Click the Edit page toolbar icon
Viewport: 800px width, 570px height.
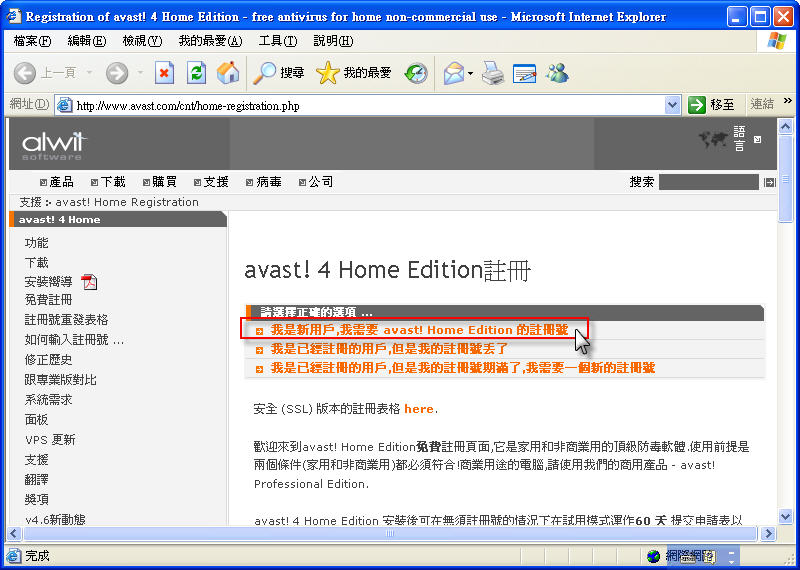click(x=524, y=73)
